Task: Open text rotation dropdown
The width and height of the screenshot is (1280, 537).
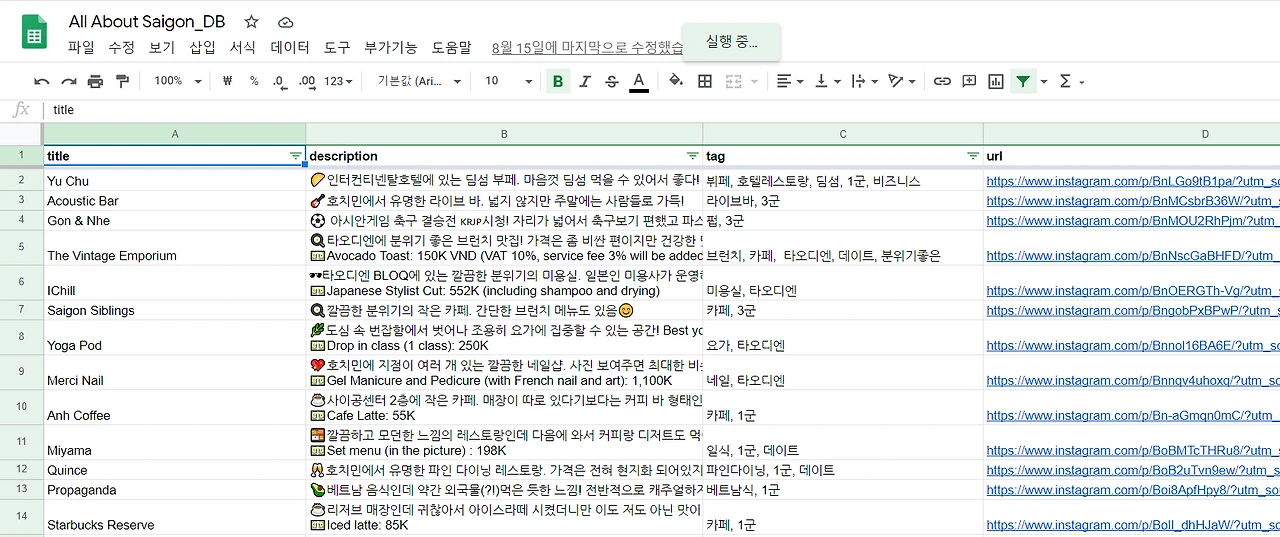Action: [x=902, y=81]
